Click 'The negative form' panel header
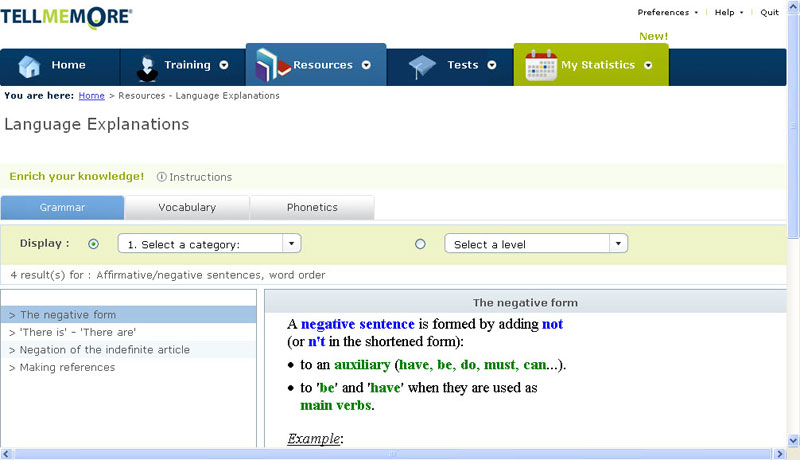The height and width of the screenshot is (460, 800). [x=525, y=302]
